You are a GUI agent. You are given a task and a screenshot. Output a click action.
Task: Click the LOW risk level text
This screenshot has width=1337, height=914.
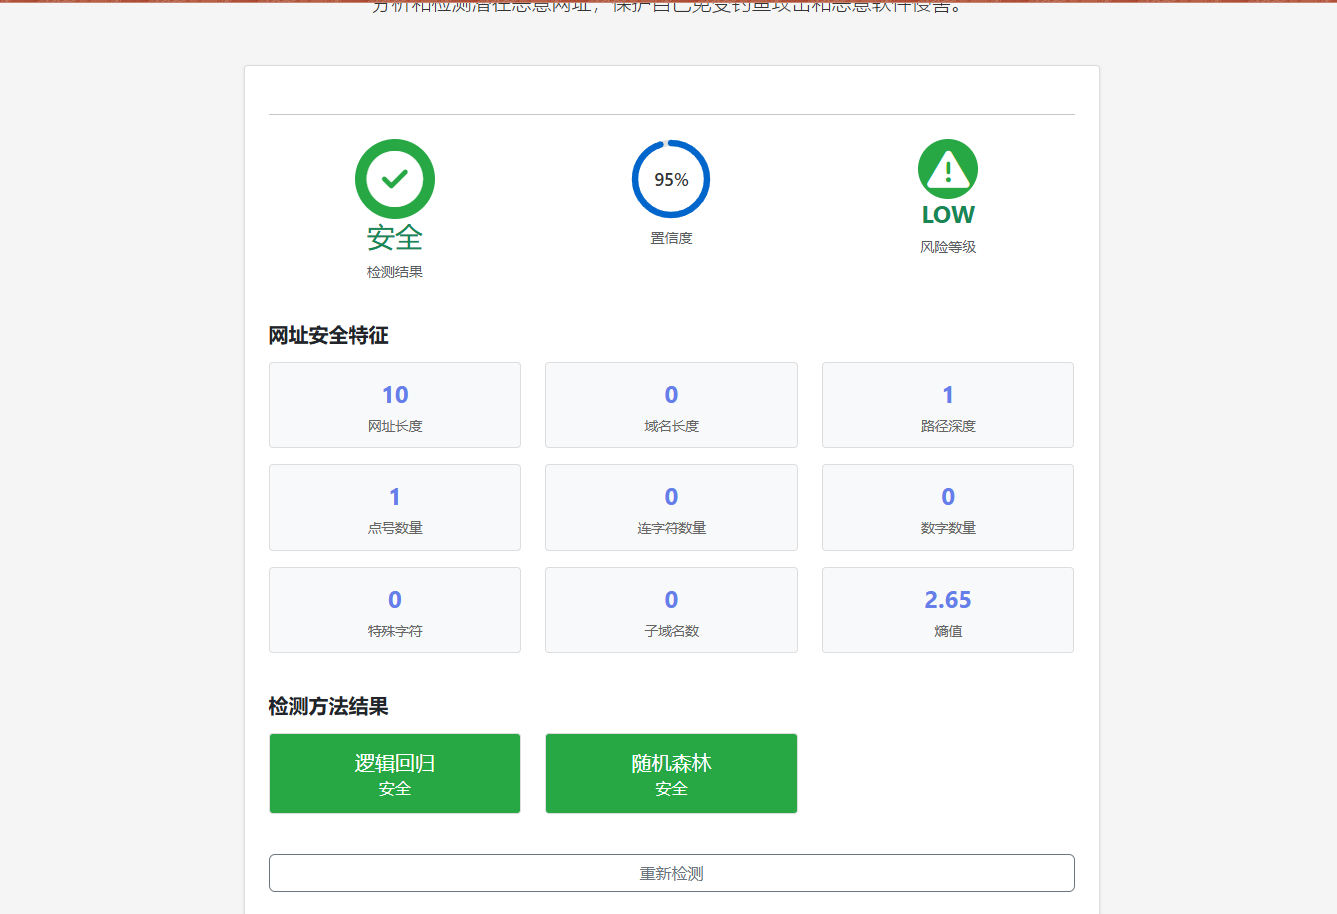pos(948,215)
